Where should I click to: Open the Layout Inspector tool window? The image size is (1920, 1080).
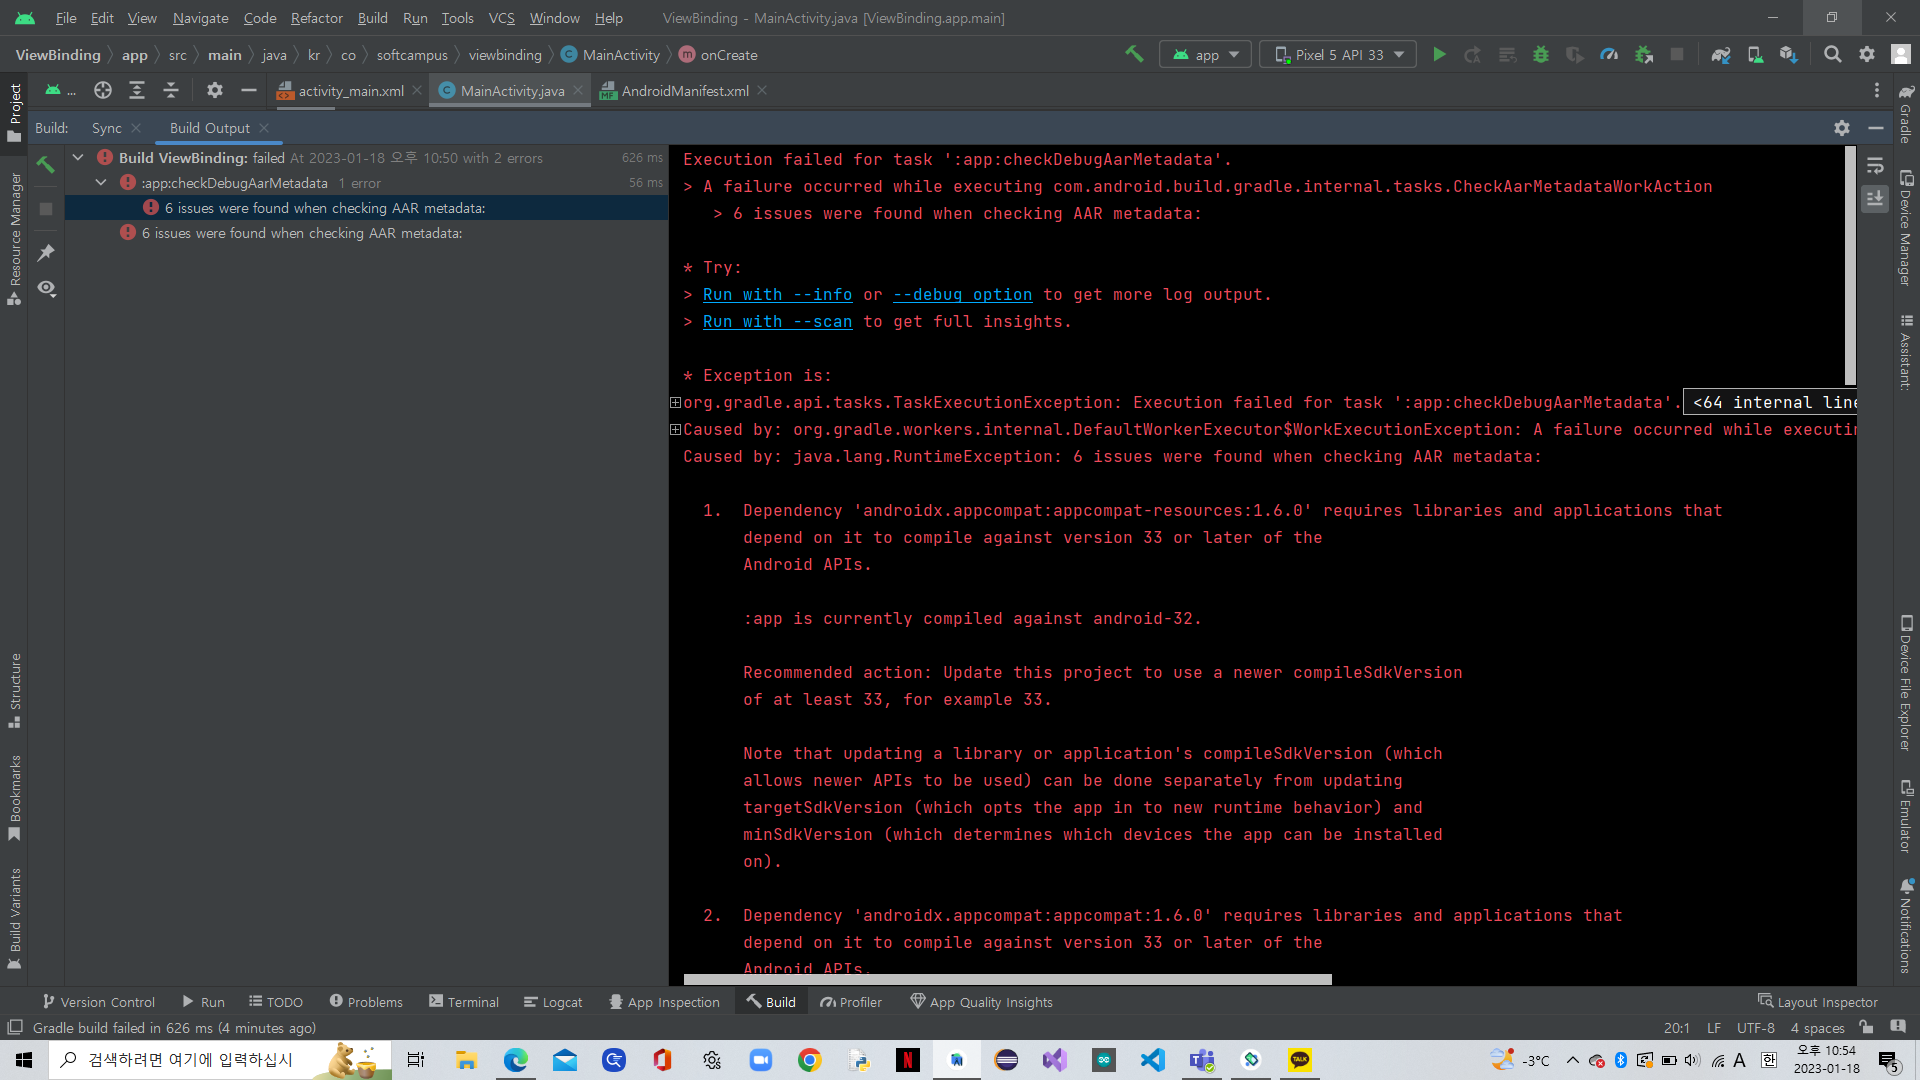tap(1817, 1002)
